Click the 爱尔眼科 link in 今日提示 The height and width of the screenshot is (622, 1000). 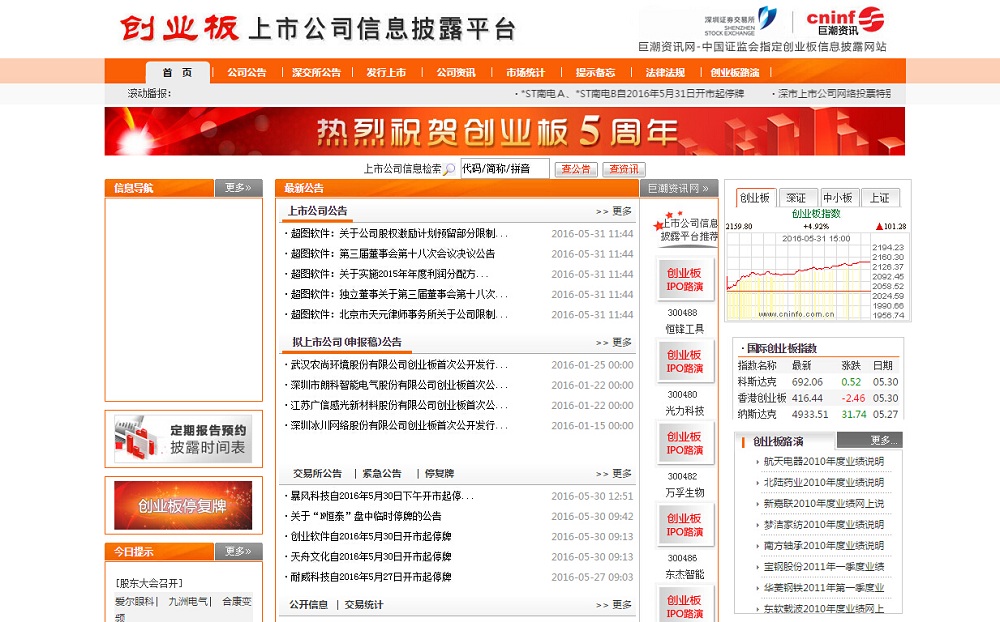pyautogui.click(x=135, y=601)
